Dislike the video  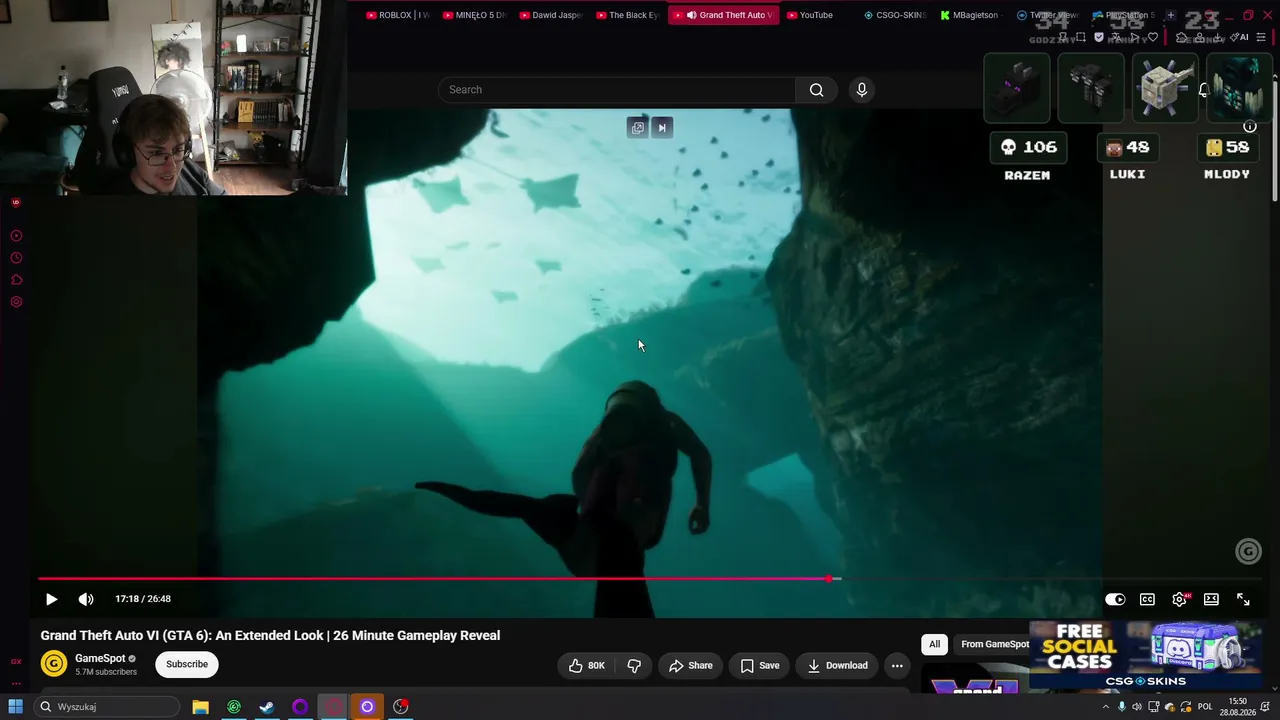point(634,665)
